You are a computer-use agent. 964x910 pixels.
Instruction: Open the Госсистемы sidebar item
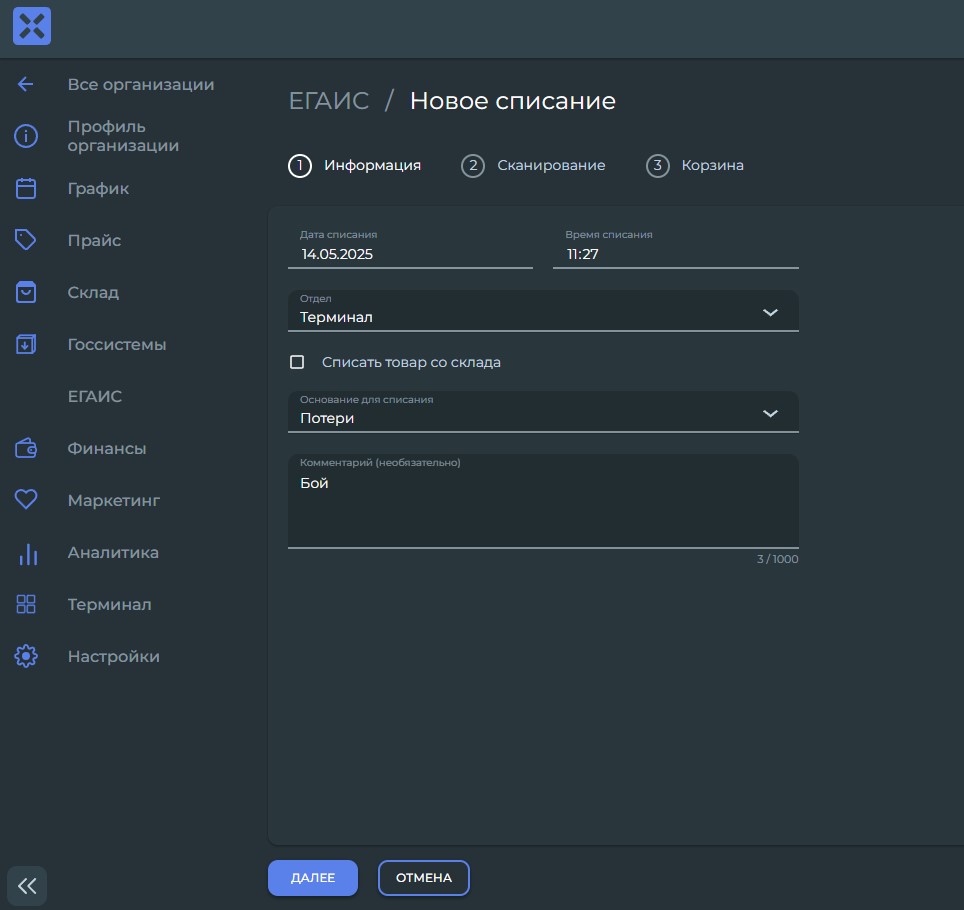(x=117, y=344)
